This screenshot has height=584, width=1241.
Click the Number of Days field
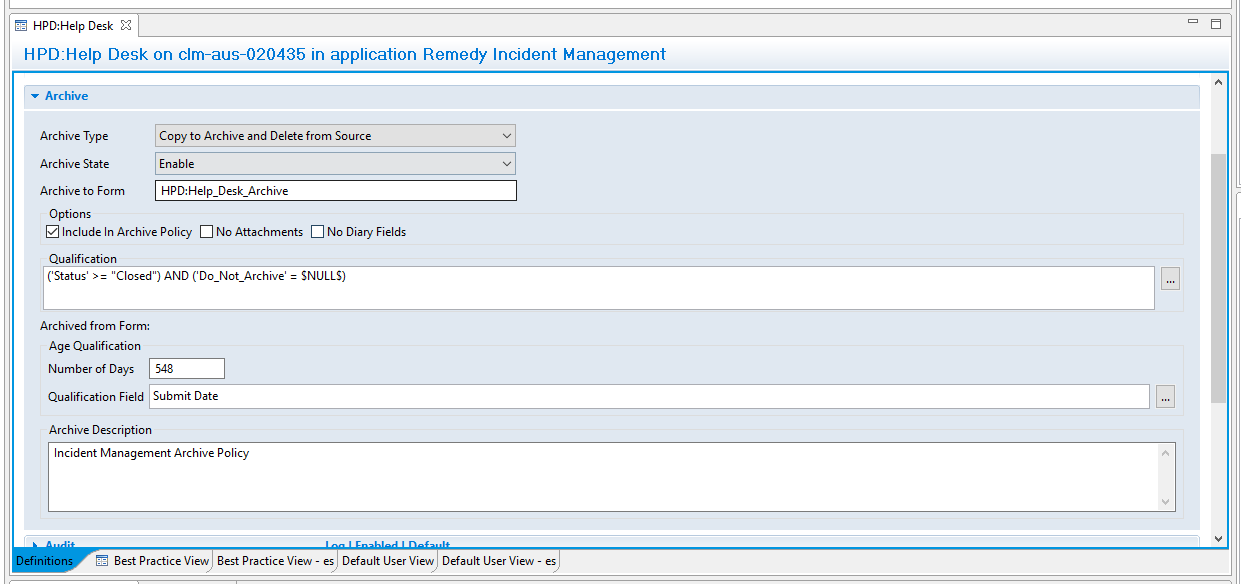pos(187,369)
